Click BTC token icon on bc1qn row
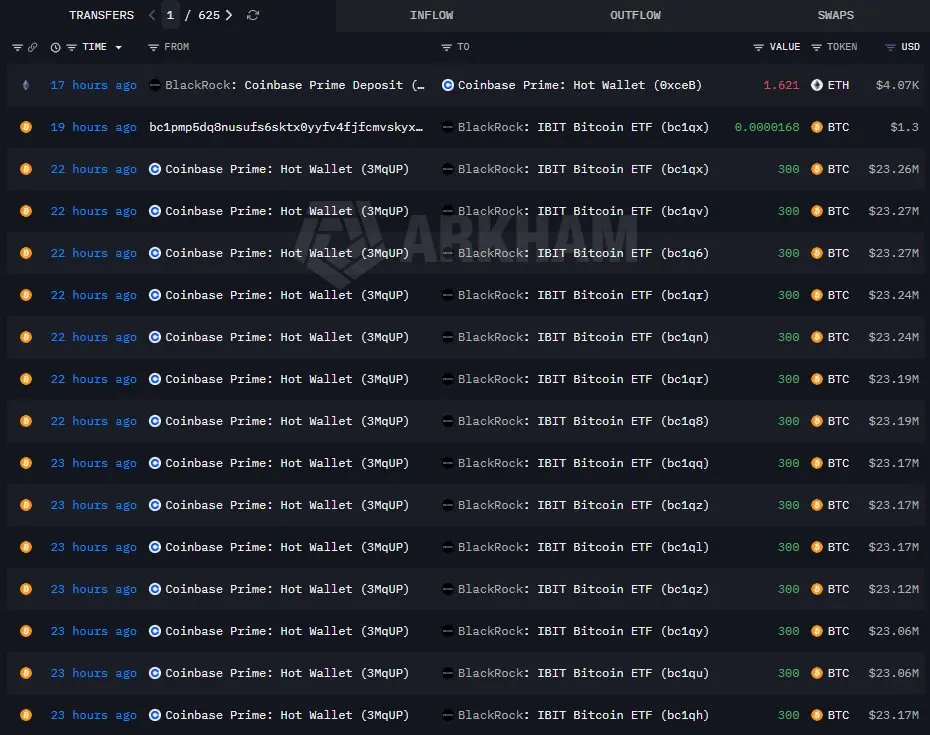The width and height of the screenshot is (930, 735). tap(817, 337)
